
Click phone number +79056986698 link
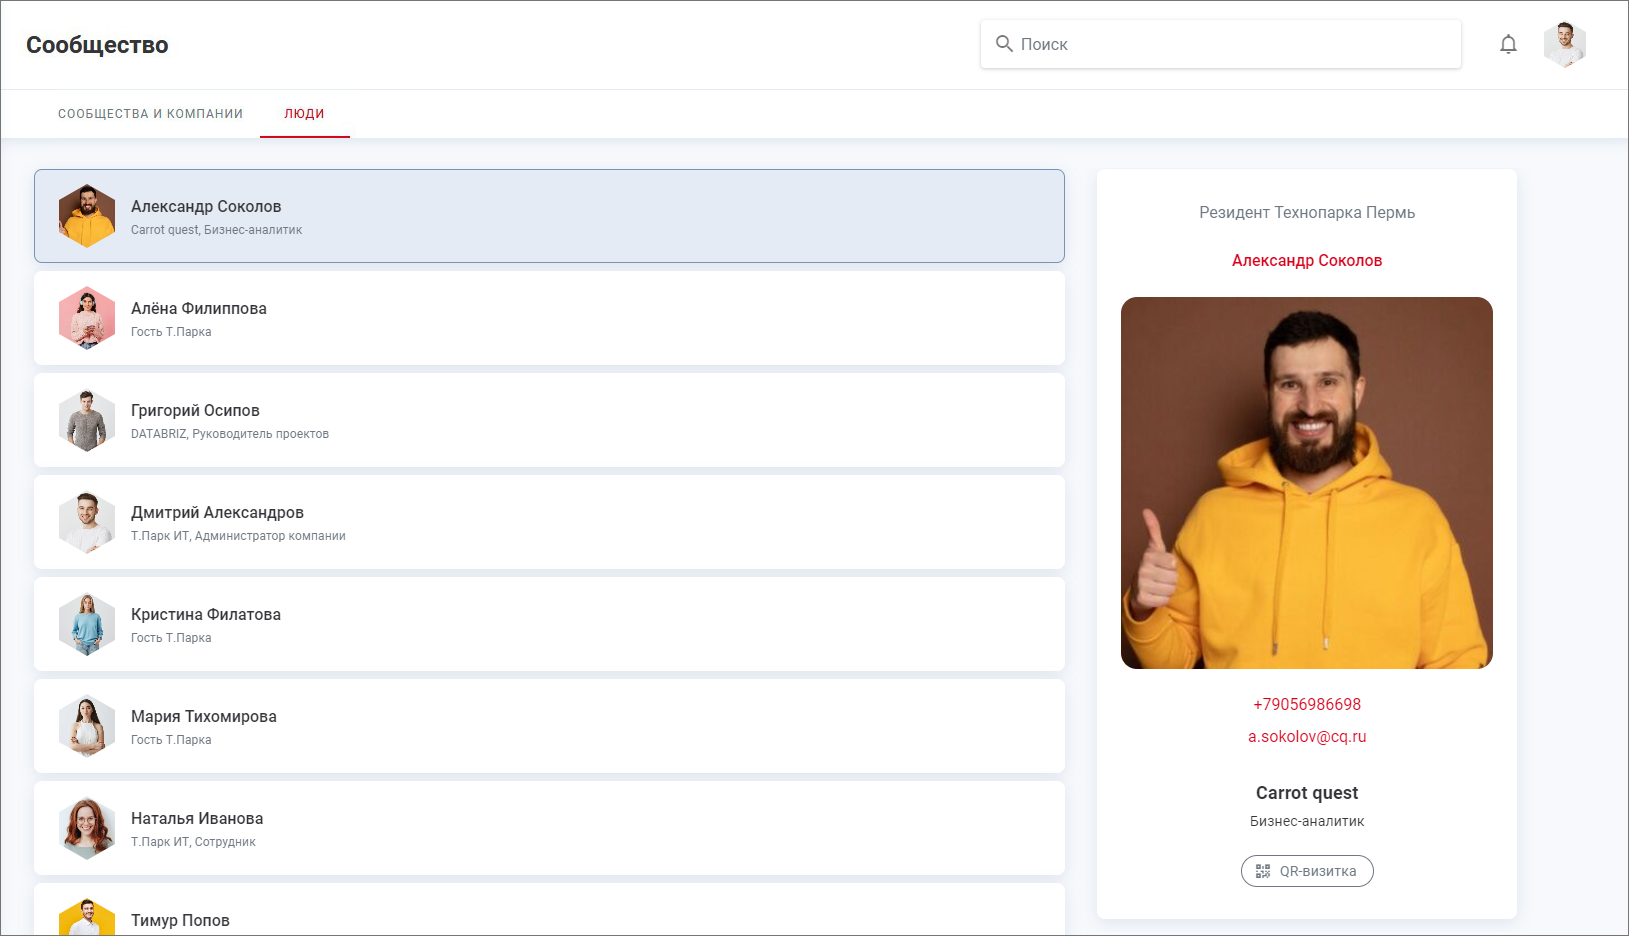(x=1307, y=704)
